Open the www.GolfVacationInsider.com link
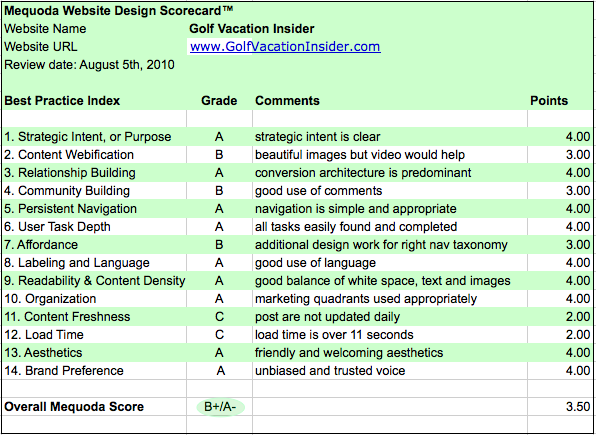This screenshot has height=435, width=596. coord(285,47)
